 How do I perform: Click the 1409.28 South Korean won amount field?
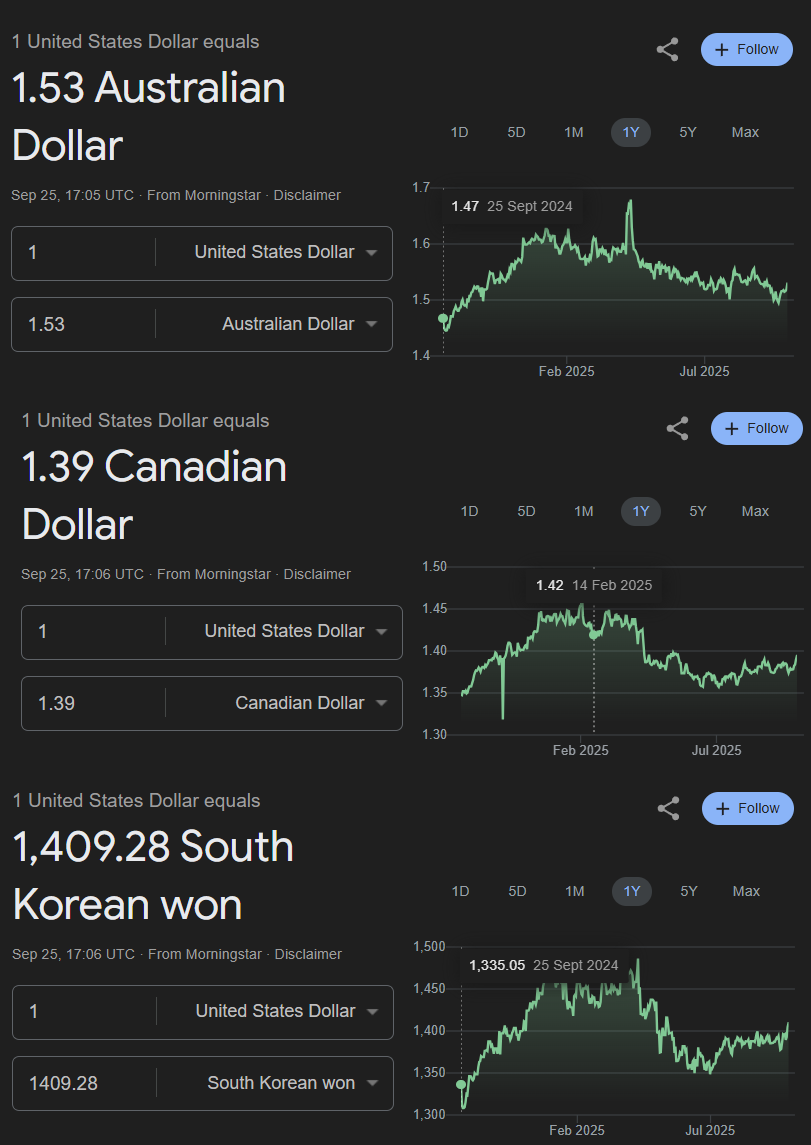[x=84, y=1083]
